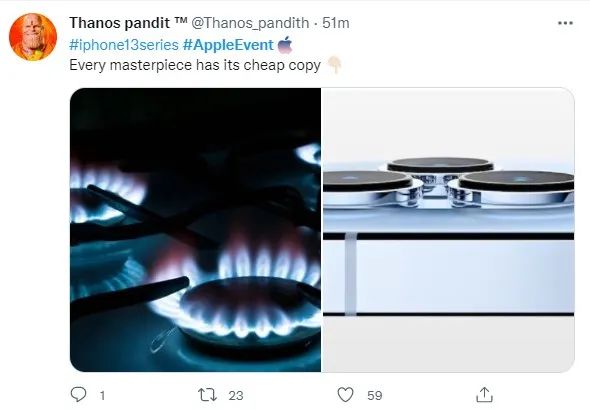Click the reply speech bubble icon
Screen dimensions: 590x410
point(79,395)
